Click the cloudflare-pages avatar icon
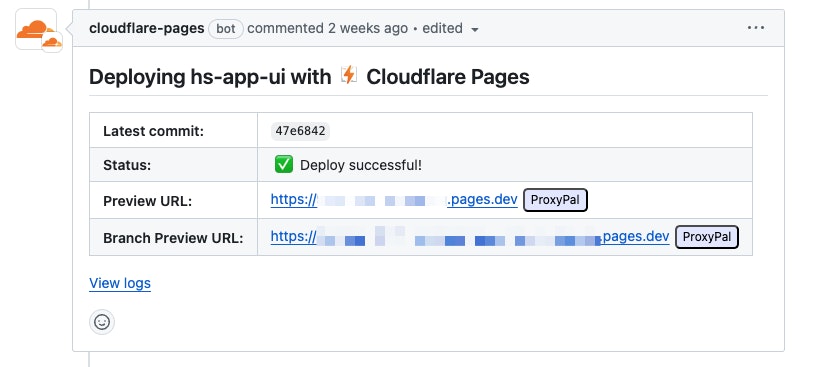 tap(36, 29)
